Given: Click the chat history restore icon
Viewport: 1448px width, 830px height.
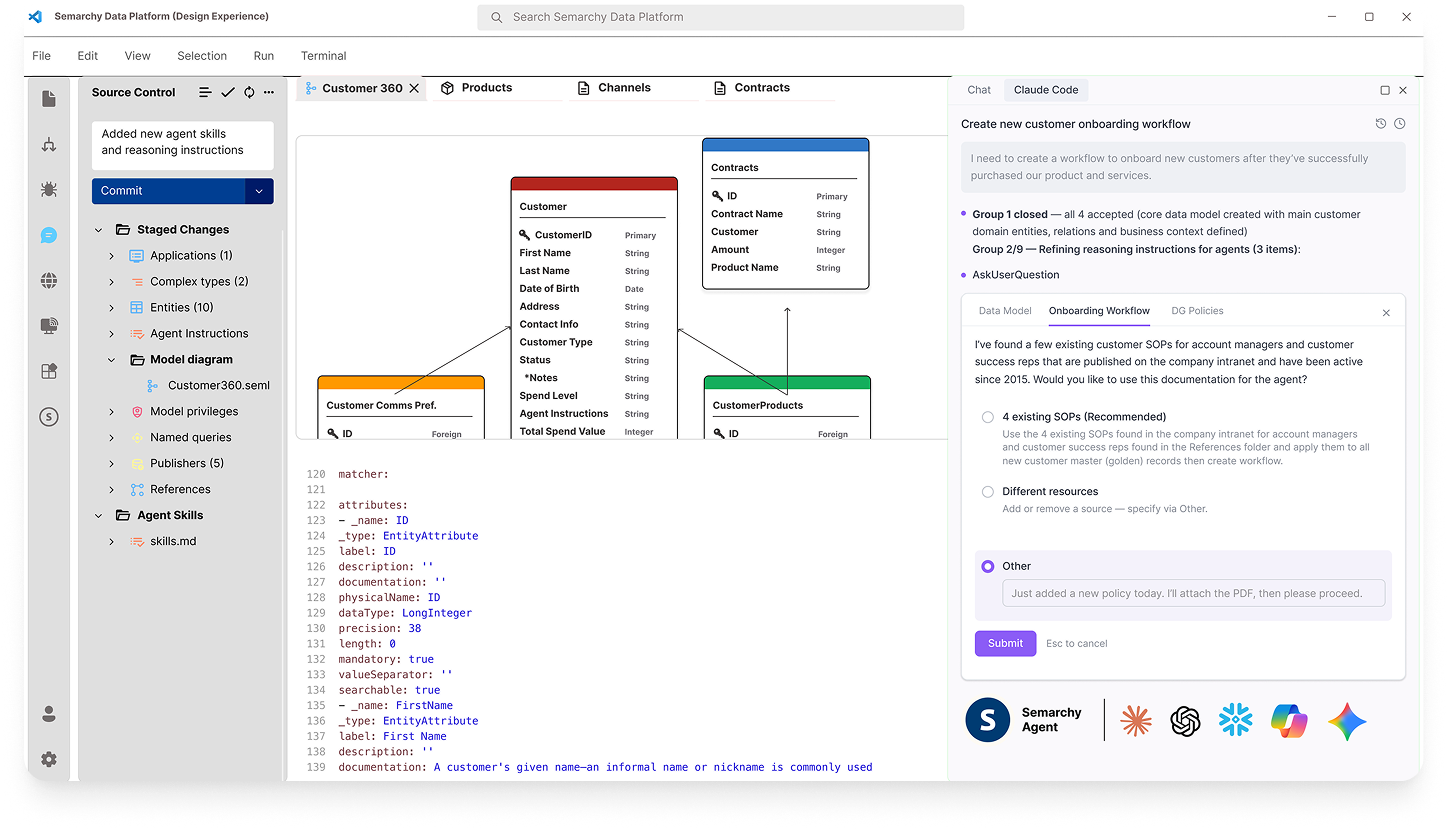Looking at the screenshot, I should tap(1381, 124).
